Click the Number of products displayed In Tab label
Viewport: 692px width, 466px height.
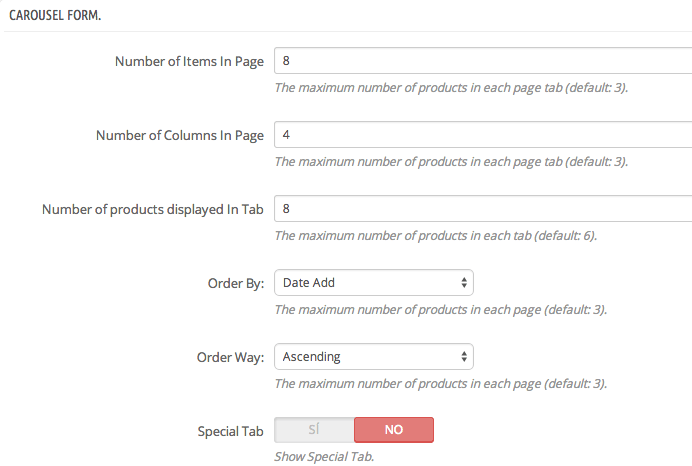point(153,209)
